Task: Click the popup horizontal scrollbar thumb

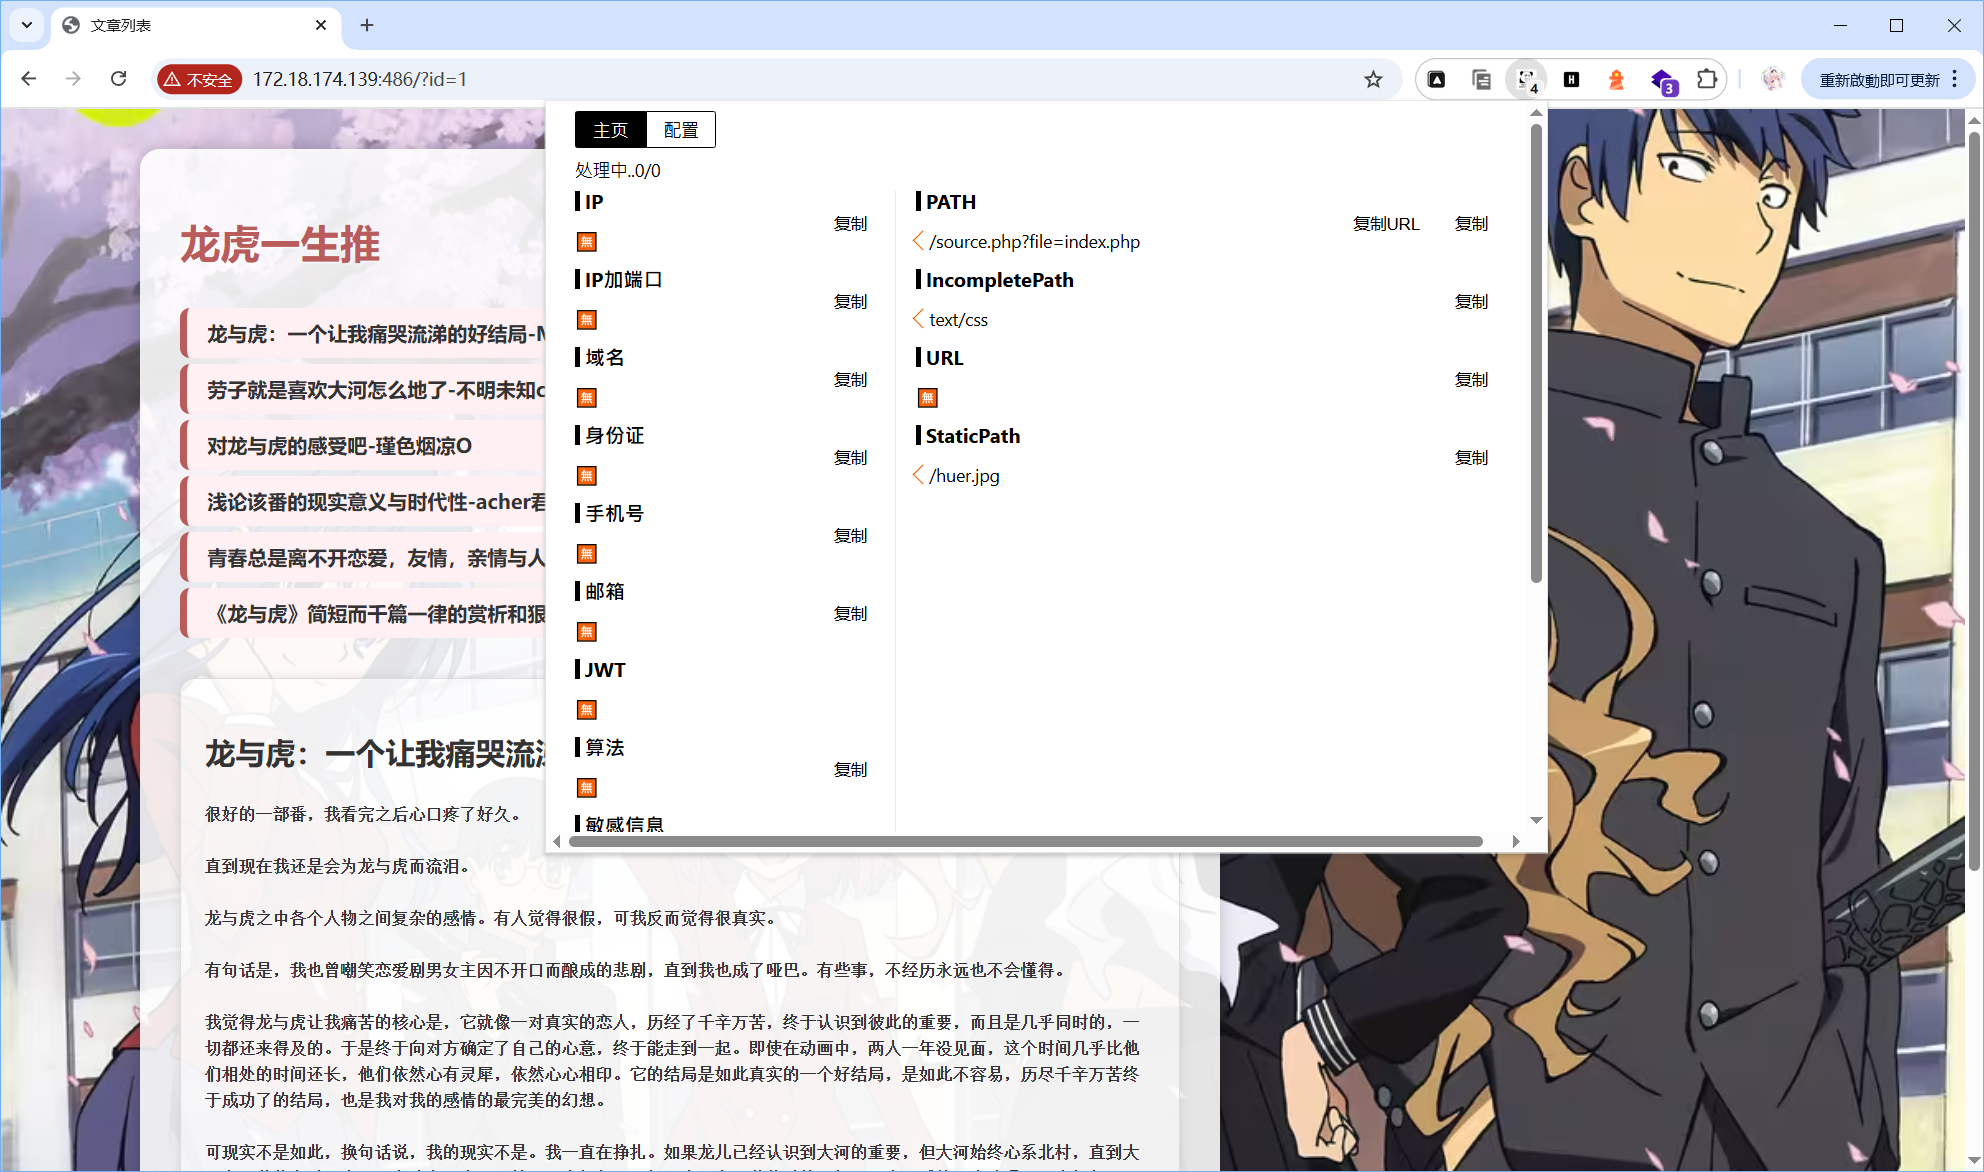Action: (x=1026, y=842)
